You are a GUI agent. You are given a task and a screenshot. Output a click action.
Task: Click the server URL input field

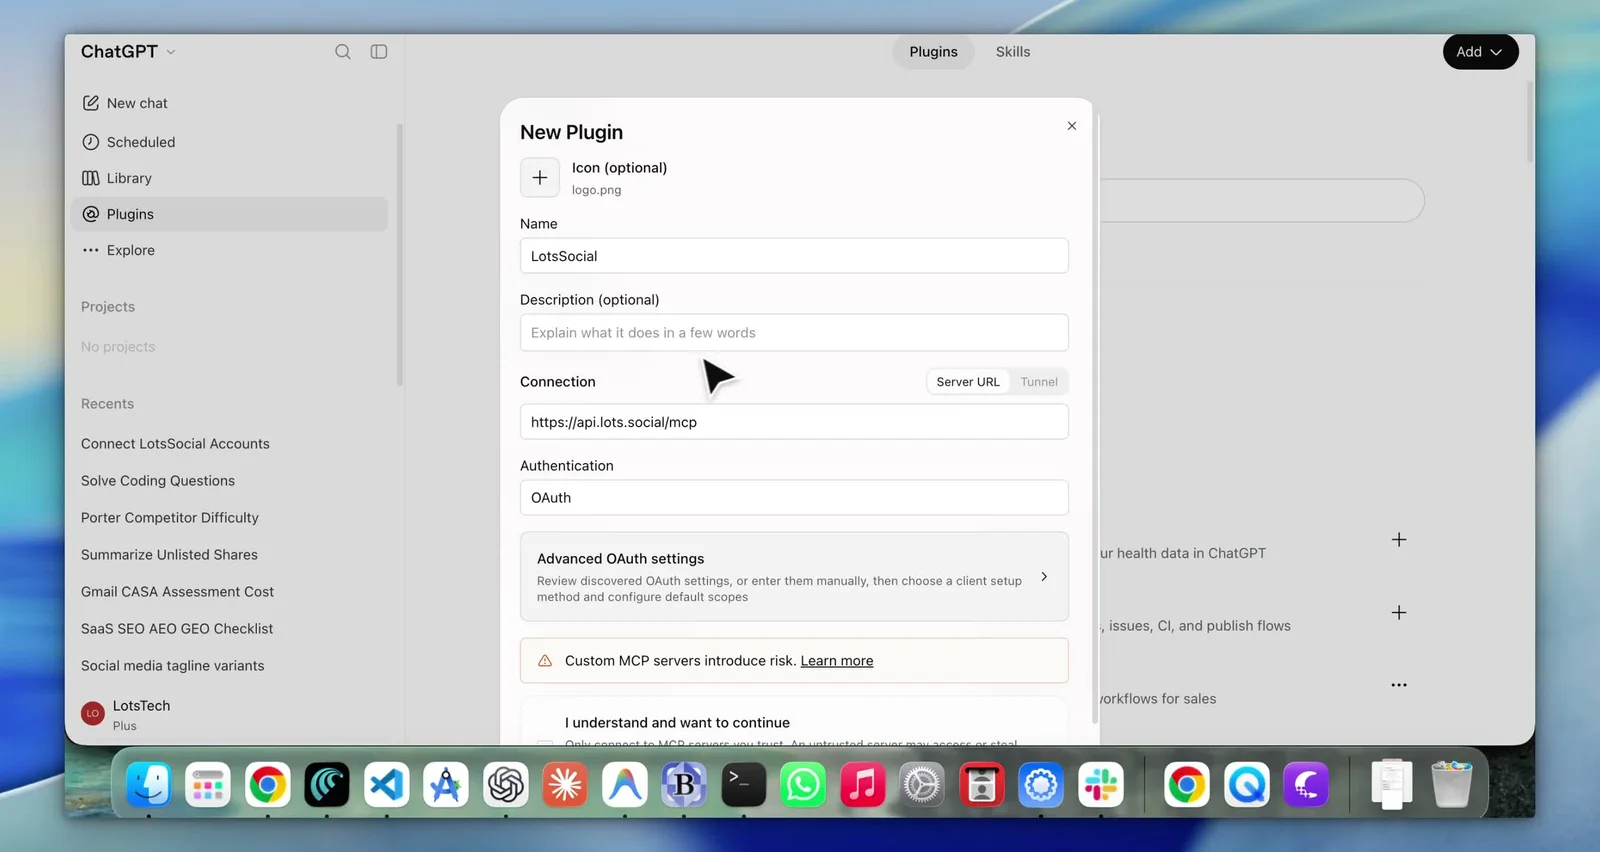(x=794, y=422)
